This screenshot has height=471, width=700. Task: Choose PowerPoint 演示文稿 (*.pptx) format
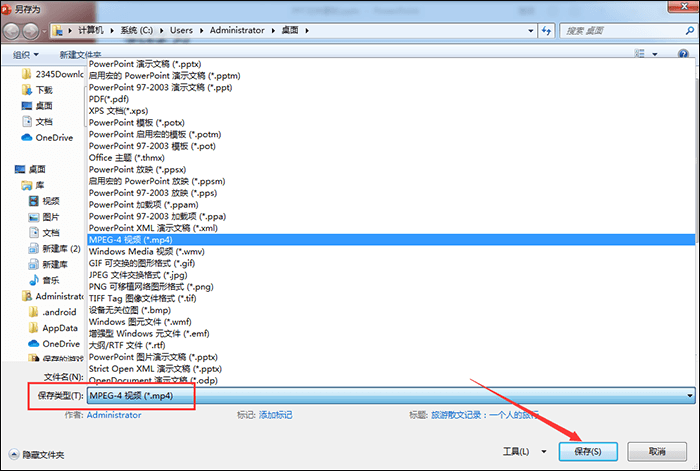point(391,64)
